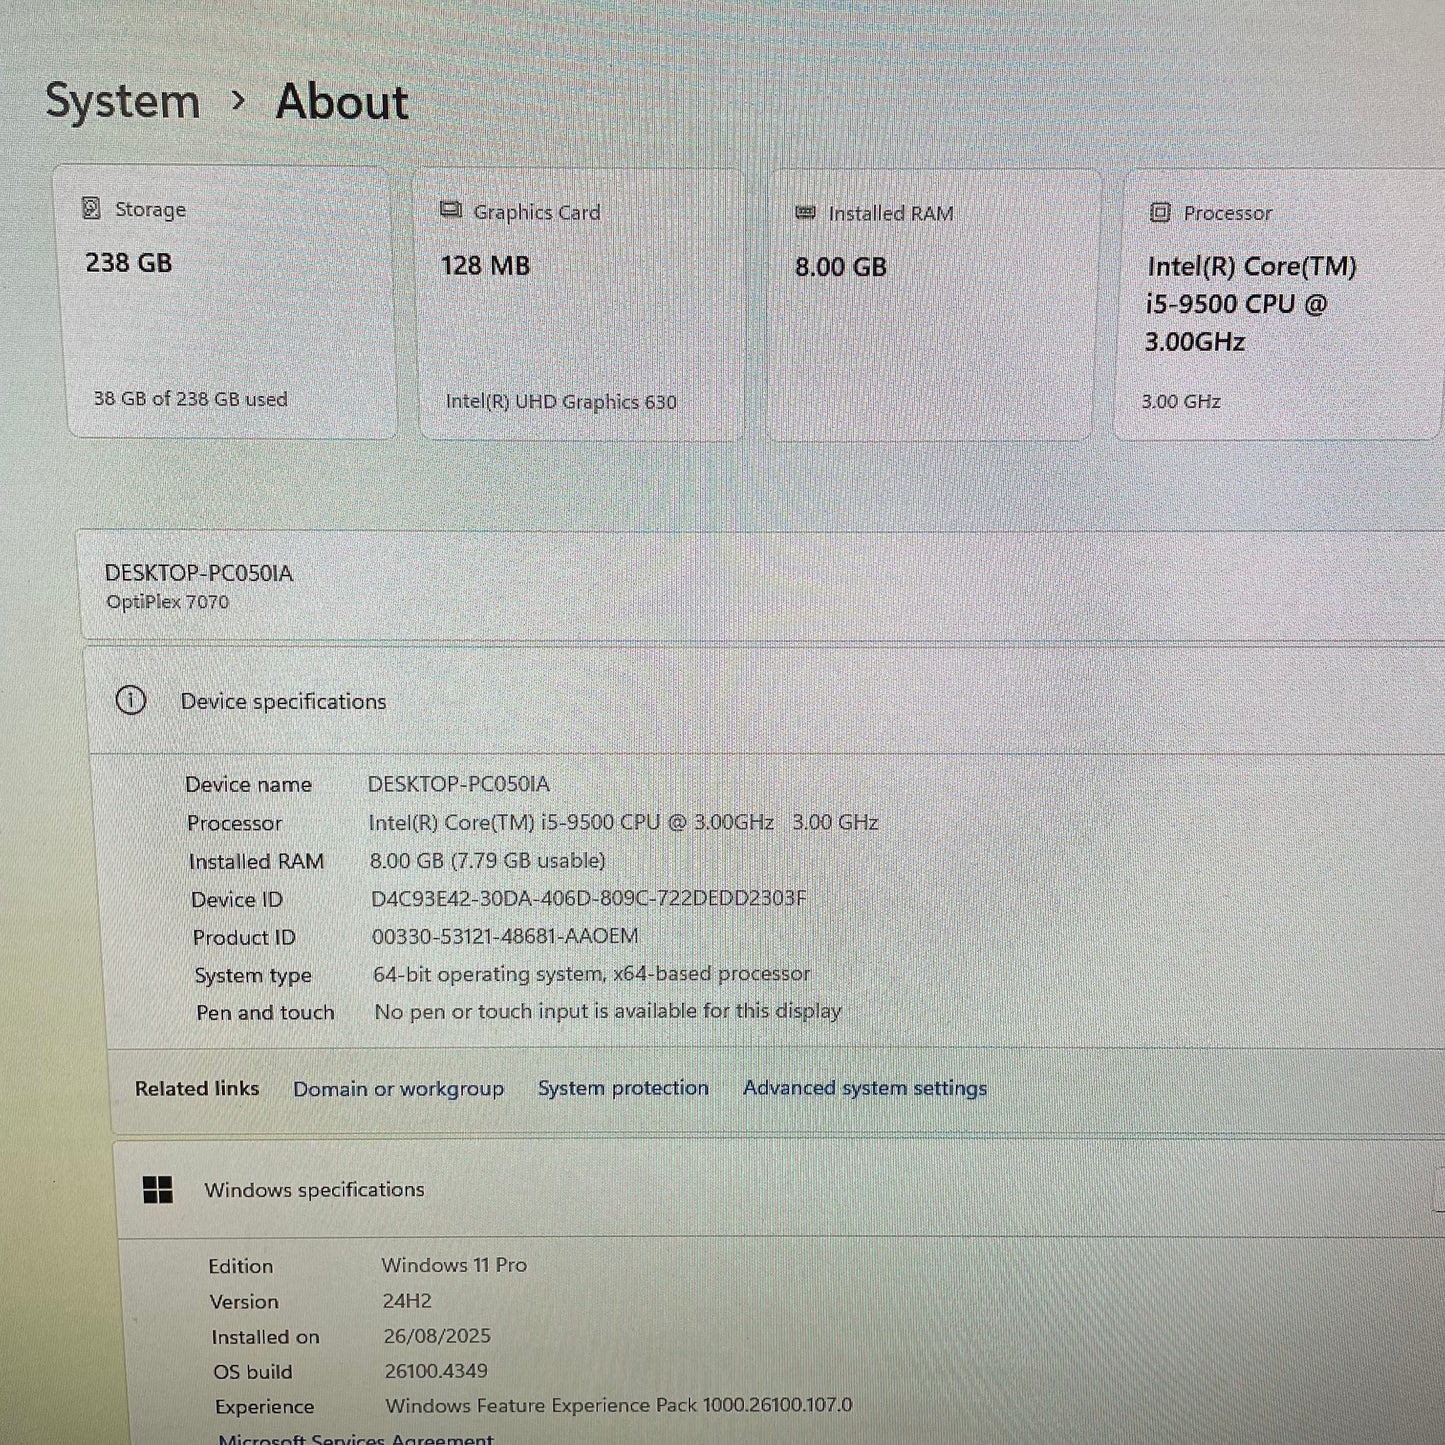Click the Installed RAM memory icon
The width and height of the screenshot is (1445, 1445).
804,212
